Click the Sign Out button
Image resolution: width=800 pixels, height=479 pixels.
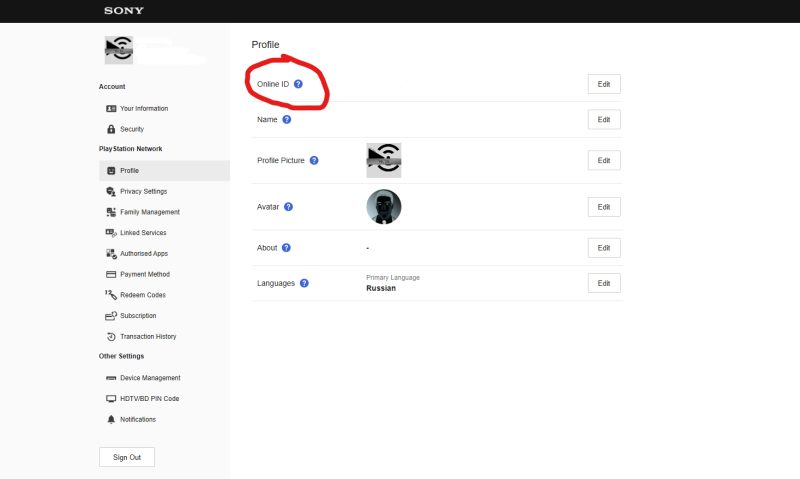pyautogui.click(x=127, y=457)
